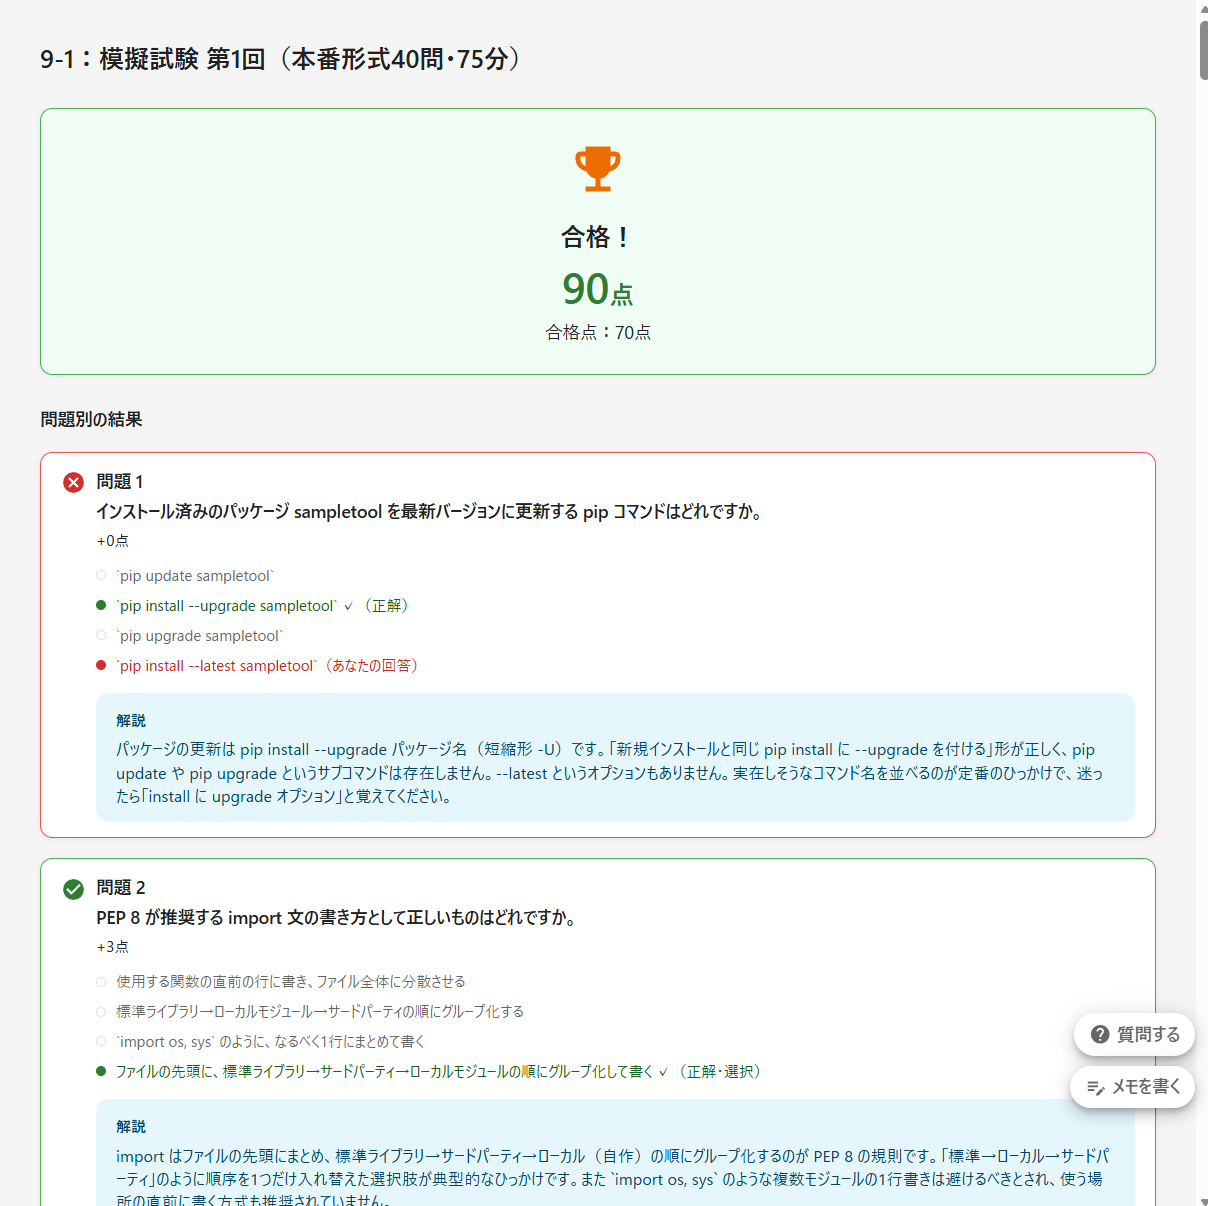The width and height of the screenshot is (1208, 1206).
Task: Click the red incorrect mark for 問題 1
Action: pos(74,483)
